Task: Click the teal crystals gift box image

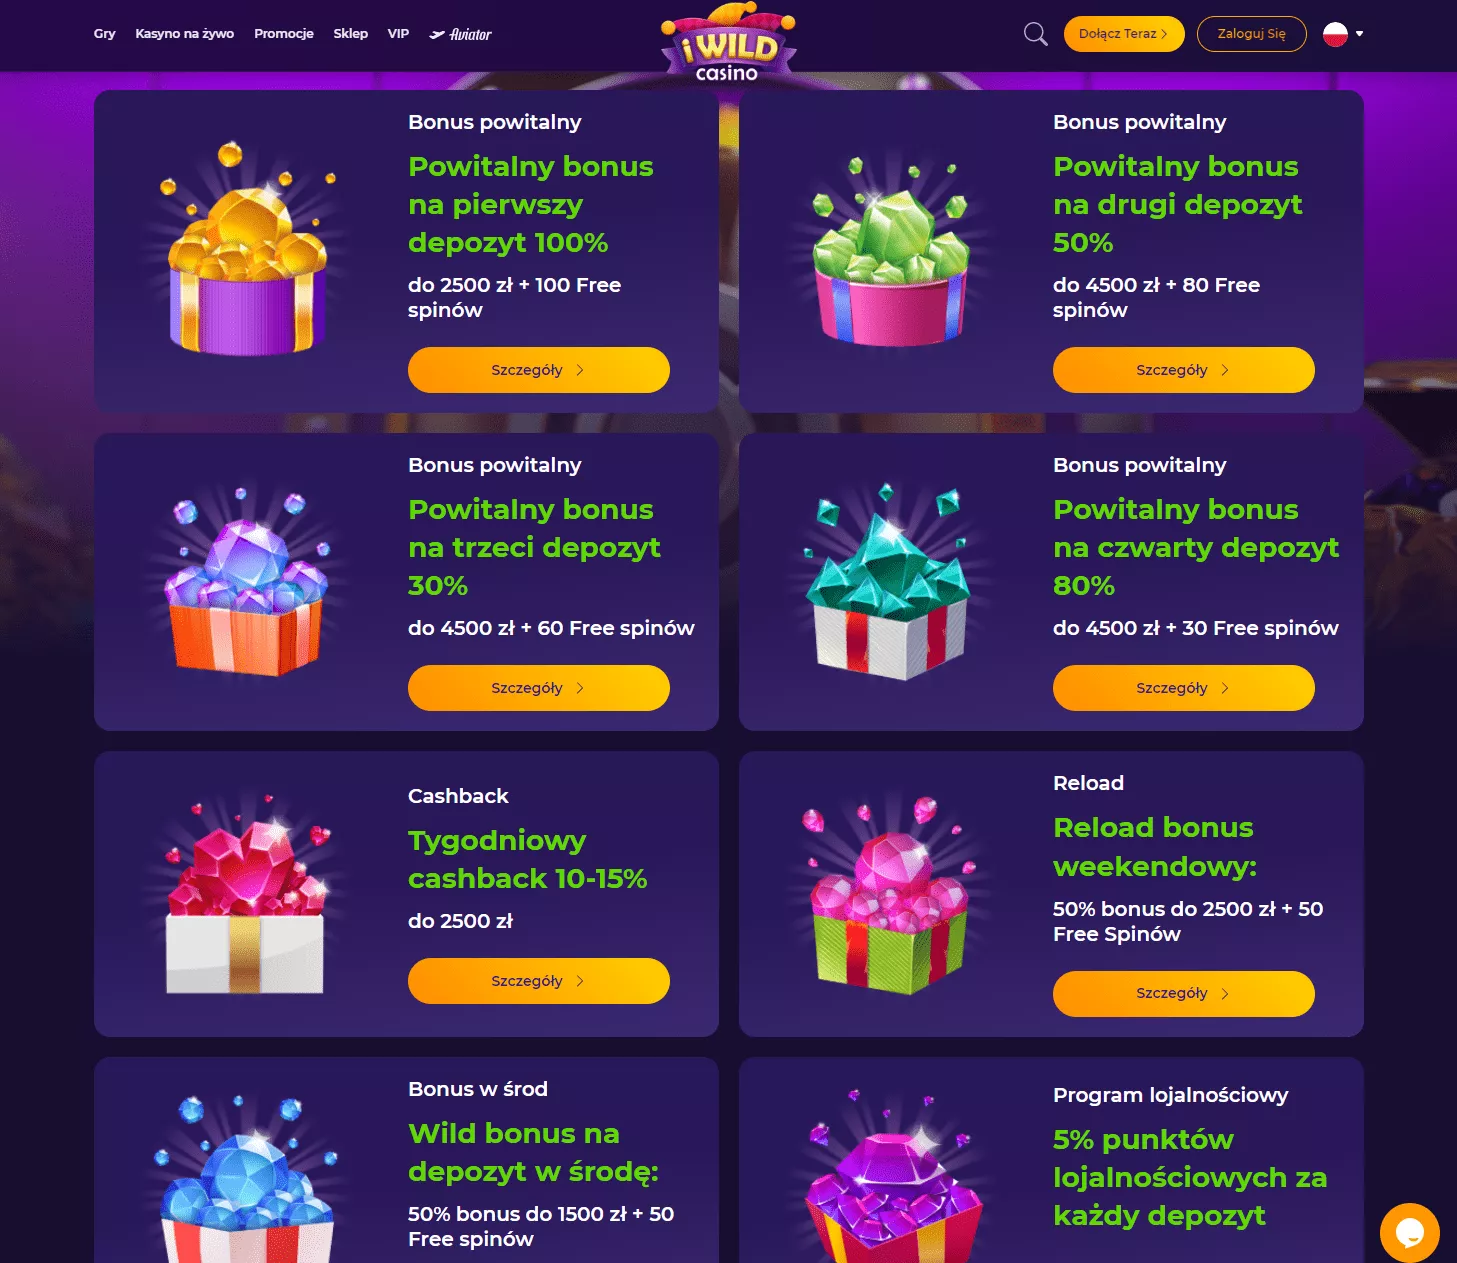Action: coord(888,582)
